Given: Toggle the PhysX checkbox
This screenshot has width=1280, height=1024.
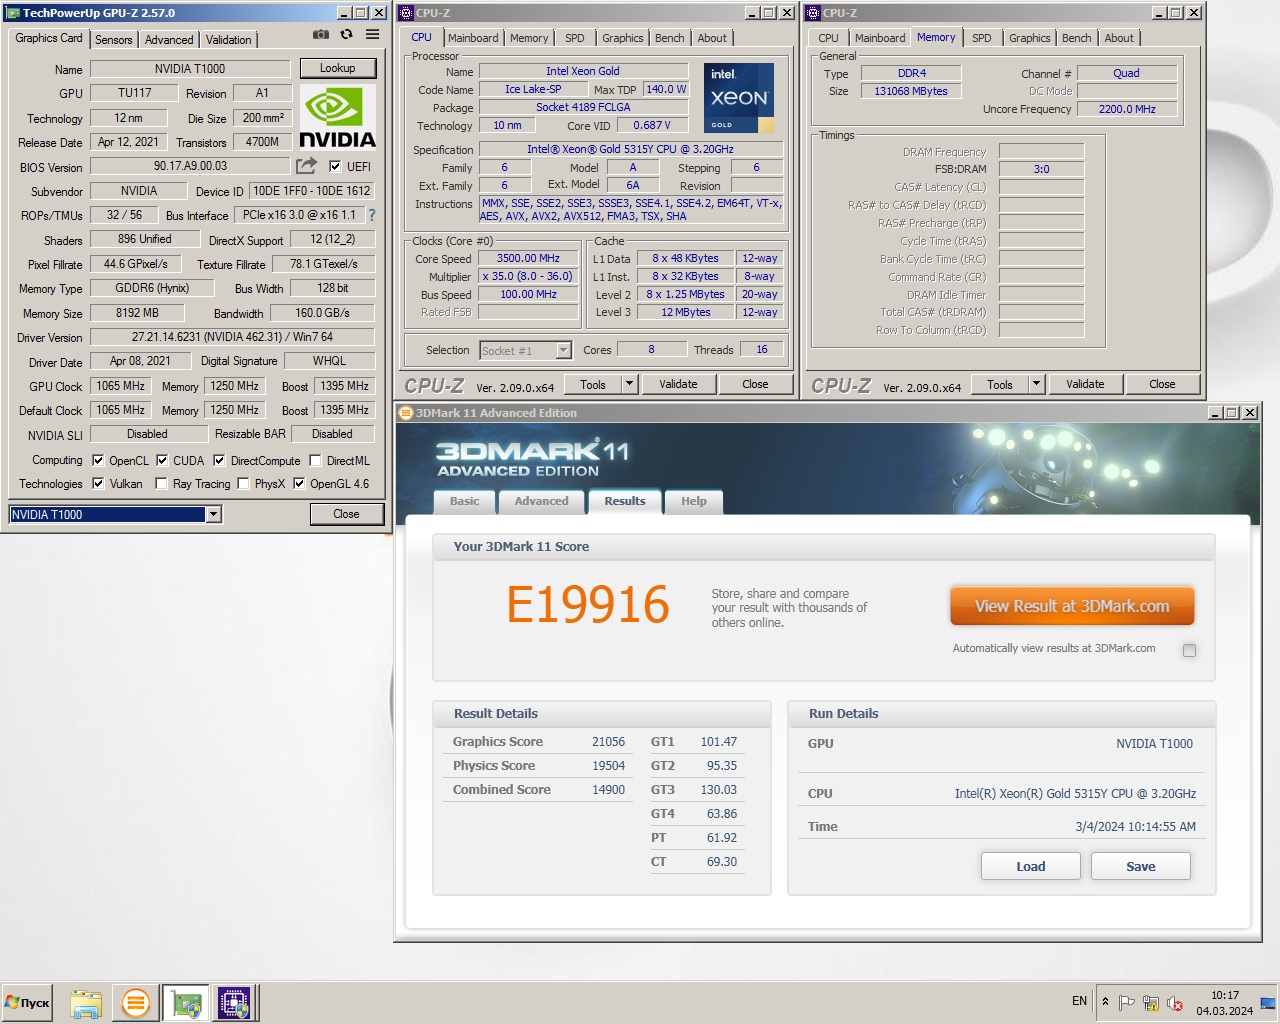Looking at the screenshot, I should click(x=243, y=484).
